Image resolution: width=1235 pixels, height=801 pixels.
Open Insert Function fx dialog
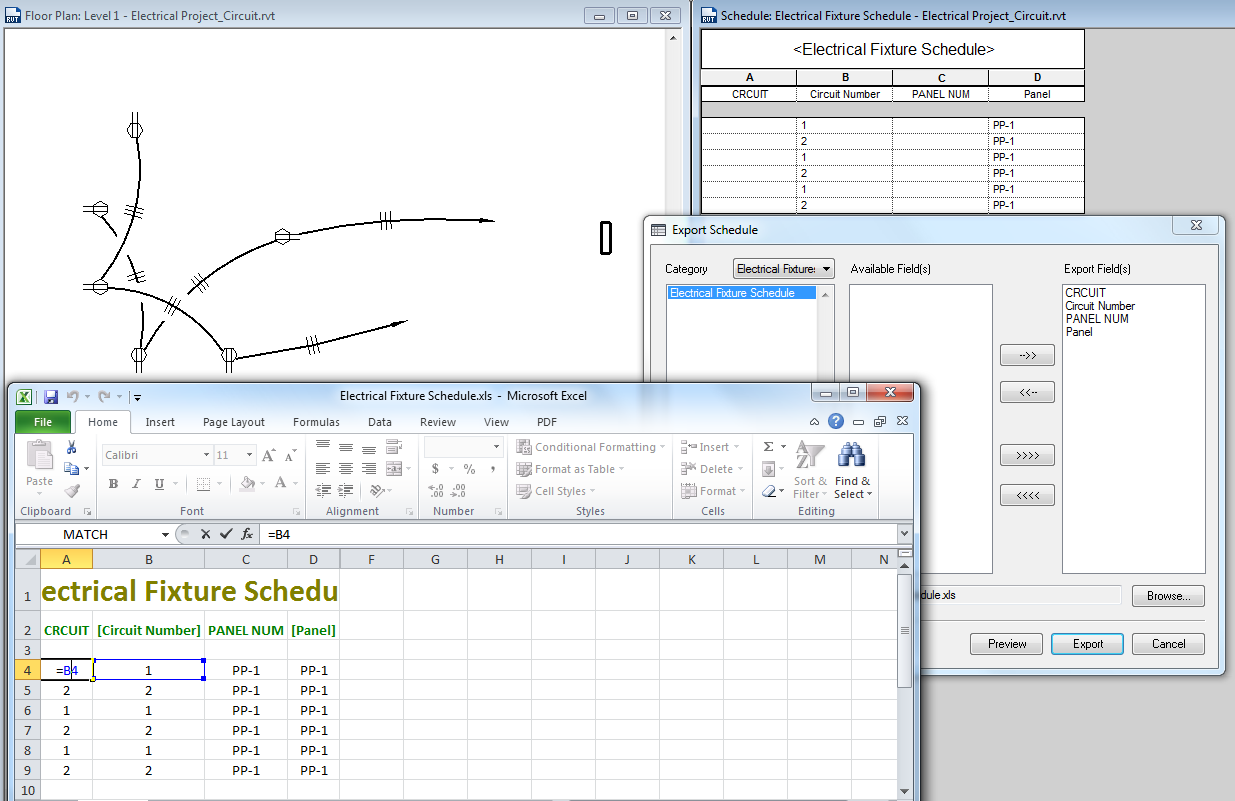point(247,535)
